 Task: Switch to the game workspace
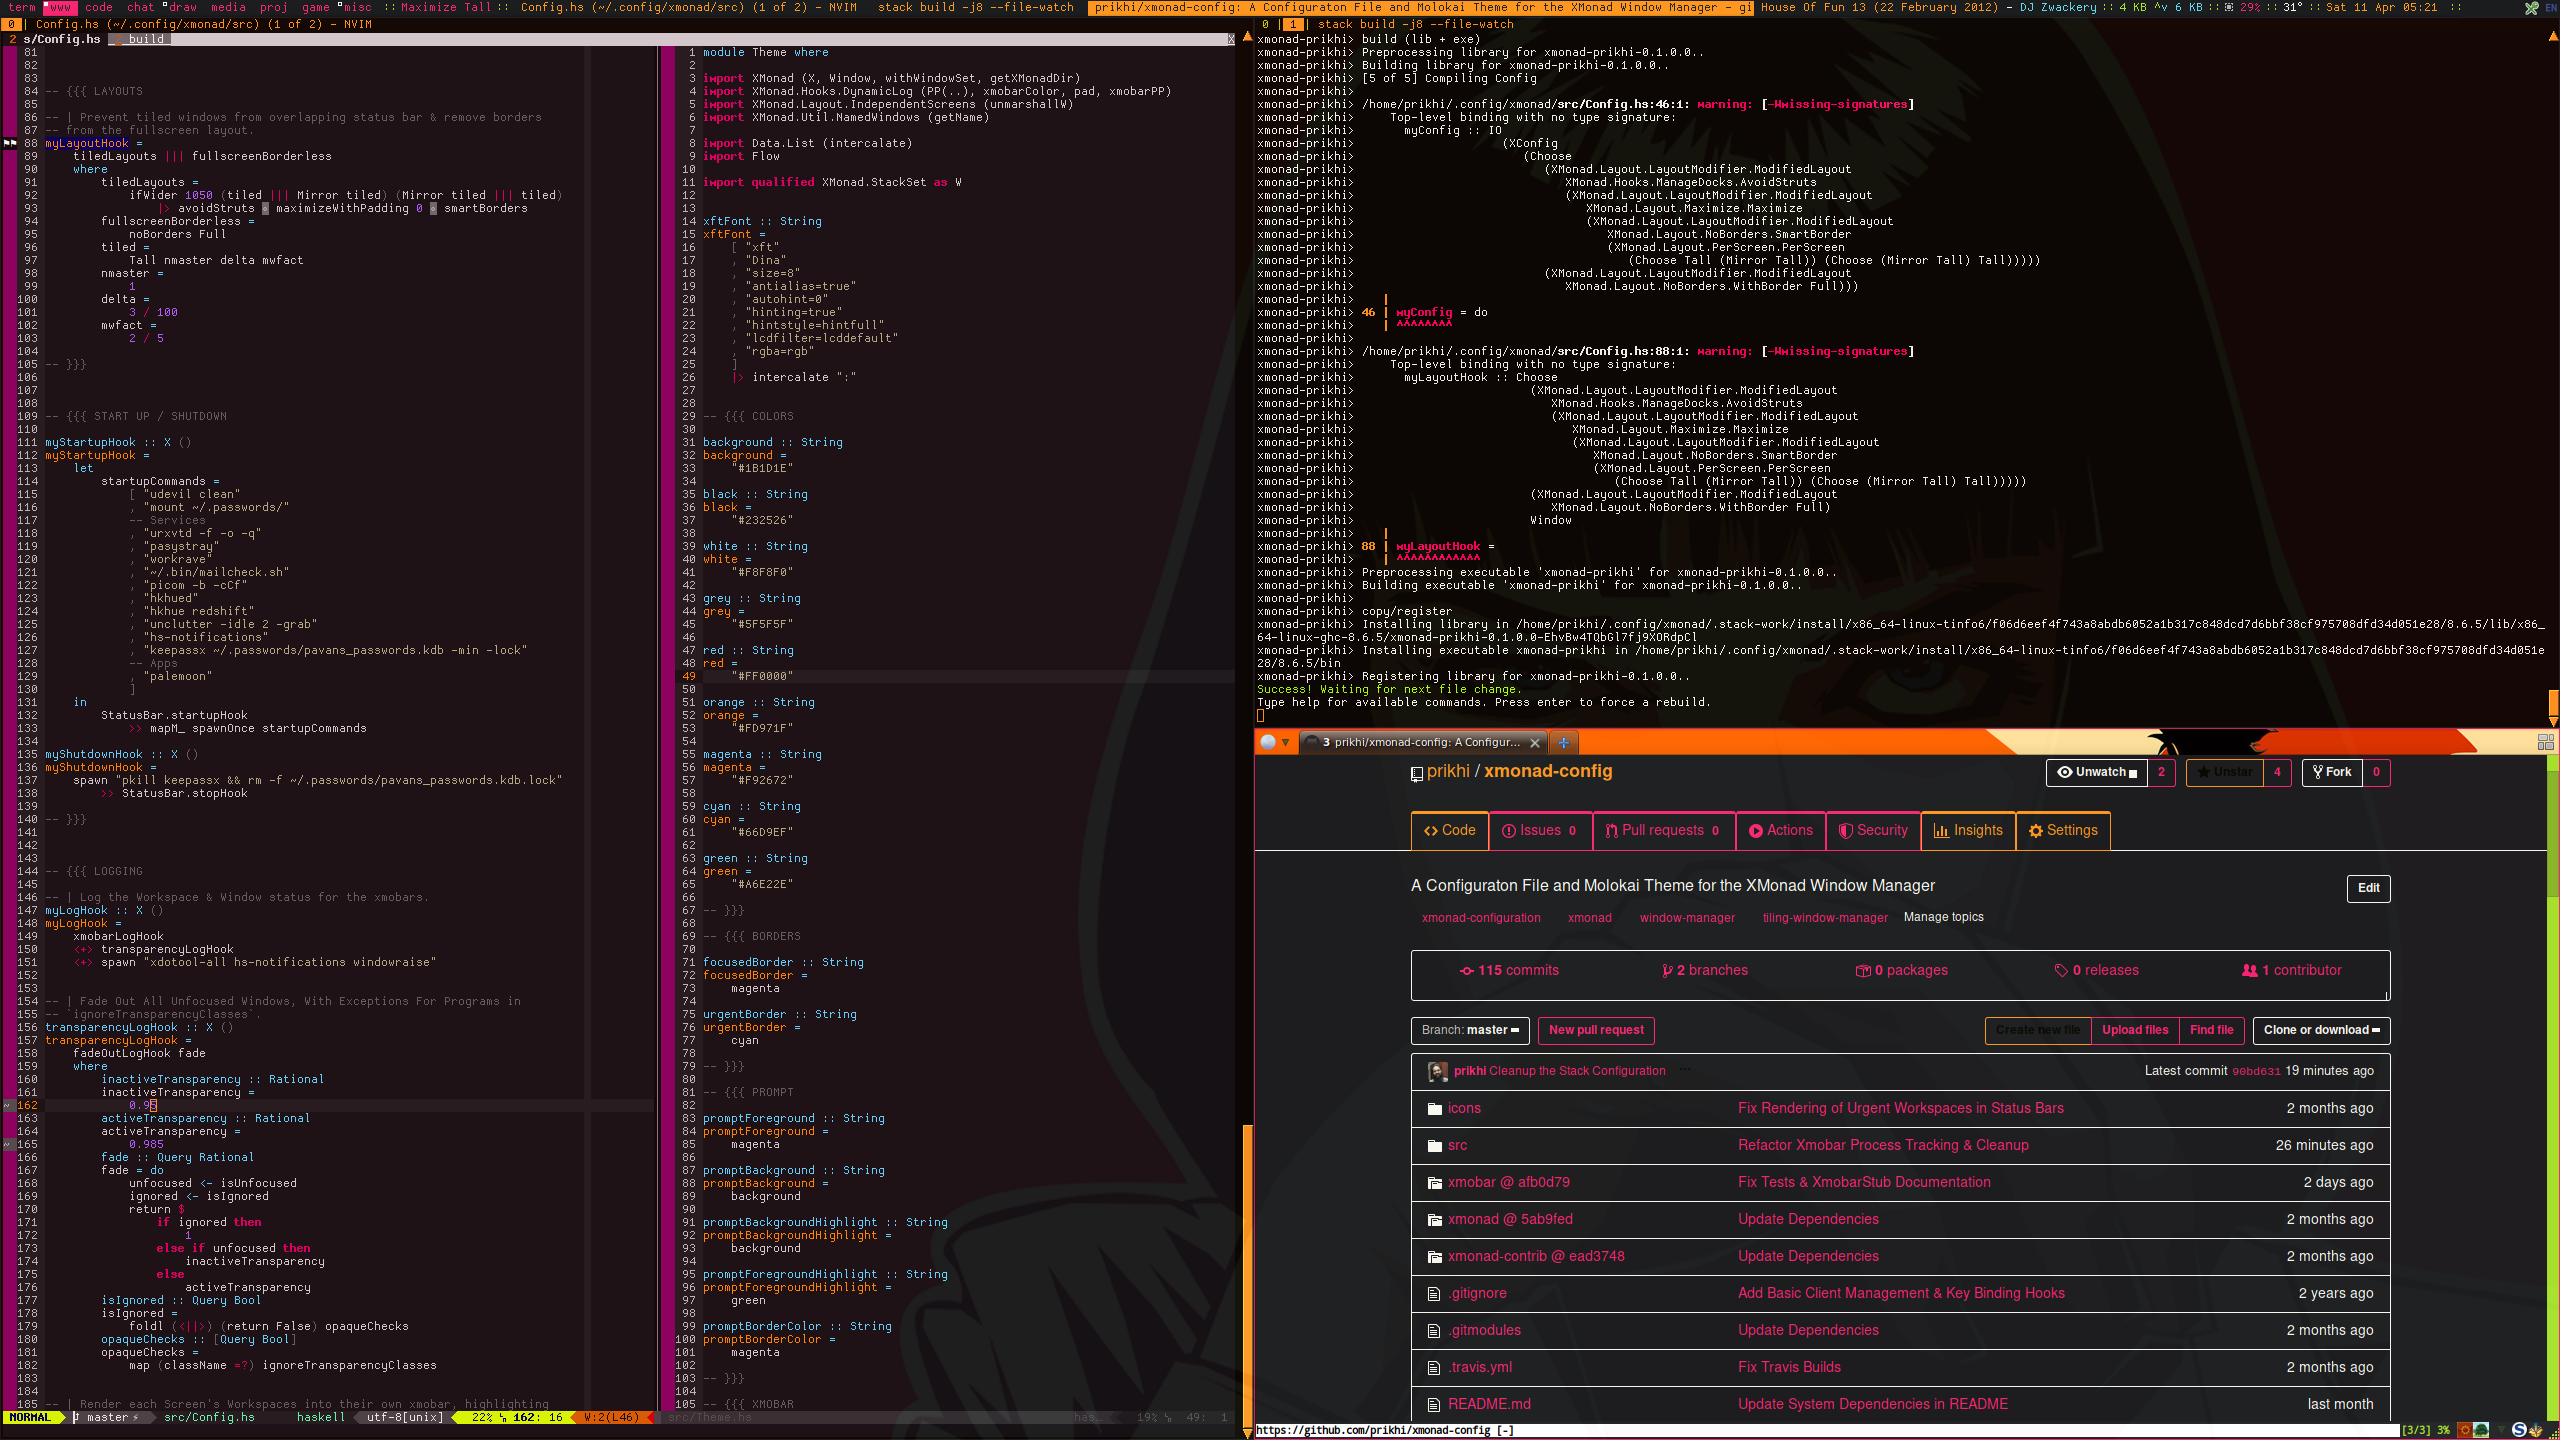(316, 7)
